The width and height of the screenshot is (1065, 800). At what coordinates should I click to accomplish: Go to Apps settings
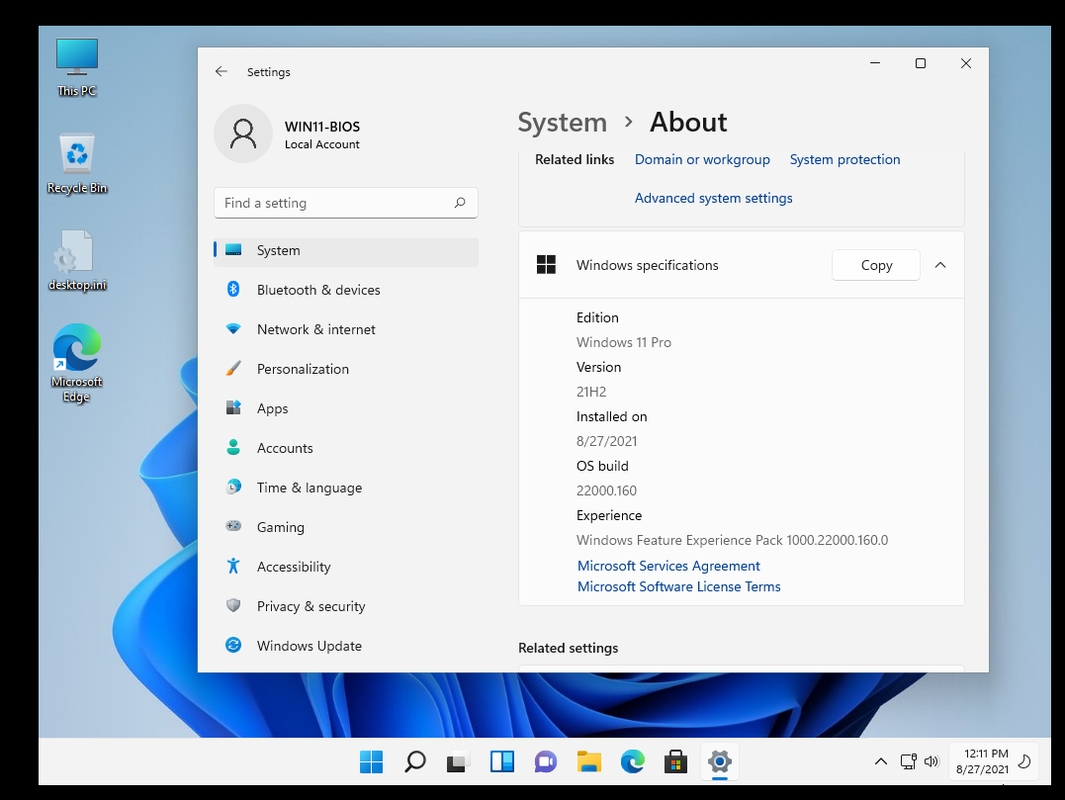pyautogui.click(x=346, y=407)
